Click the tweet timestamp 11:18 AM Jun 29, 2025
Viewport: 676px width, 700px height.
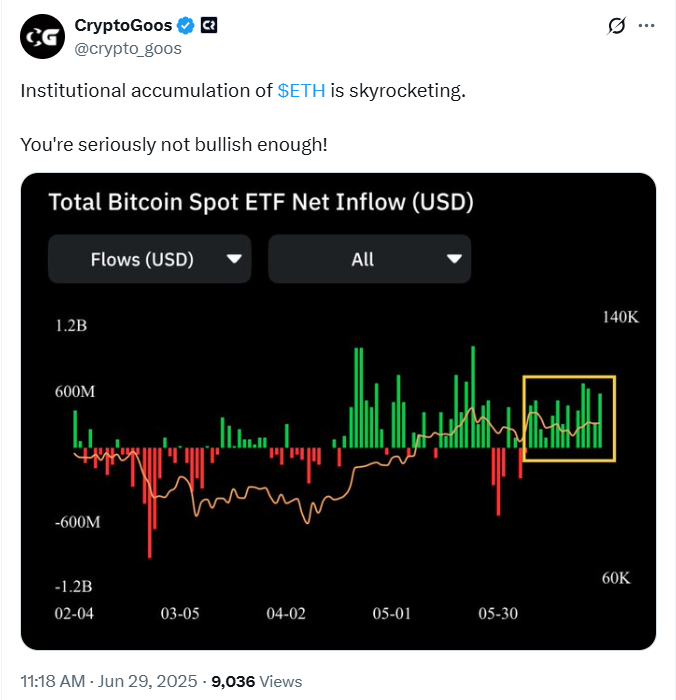[109, 681]
